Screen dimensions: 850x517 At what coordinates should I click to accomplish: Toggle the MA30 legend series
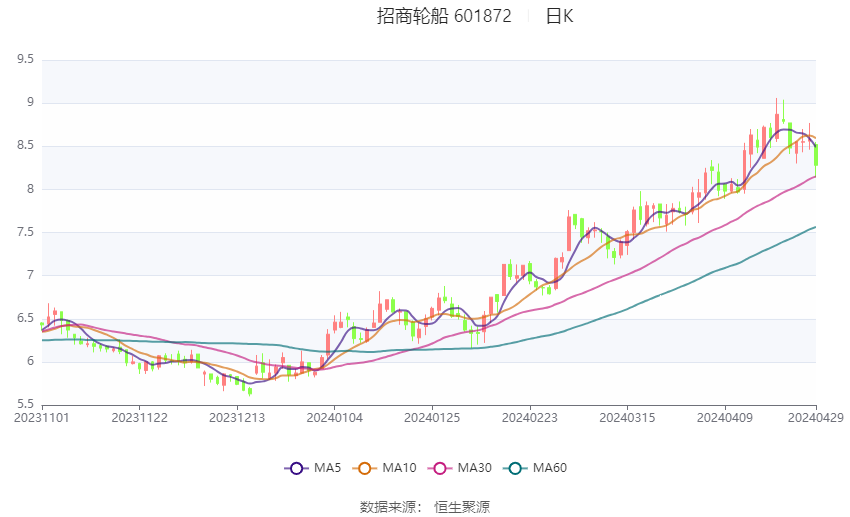[x=460, y=468]
